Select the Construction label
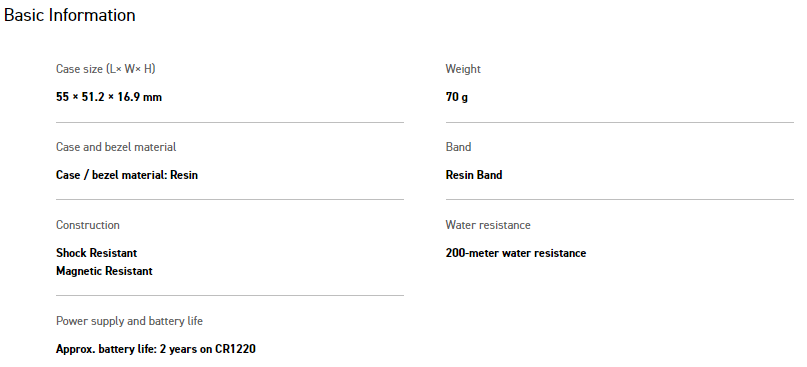807x367 pixels. [x=87, y=225]
